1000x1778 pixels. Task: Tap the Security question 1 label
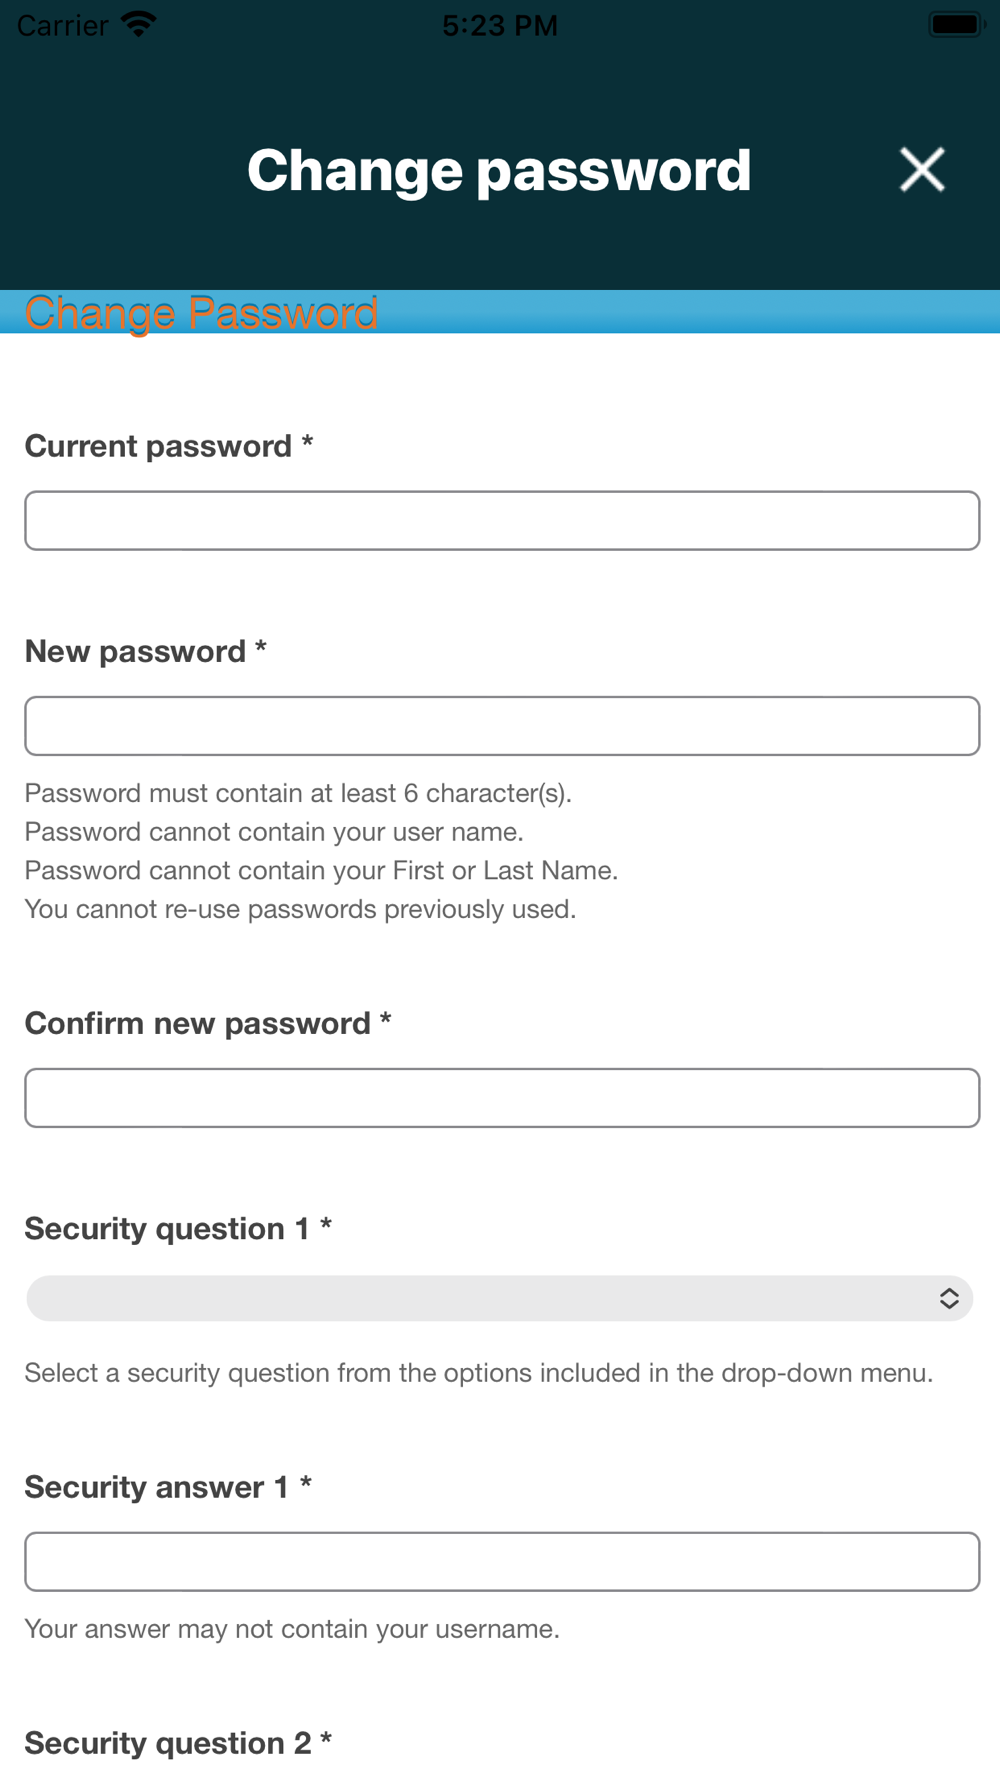pyautogui.click(x=178, y=1228)
